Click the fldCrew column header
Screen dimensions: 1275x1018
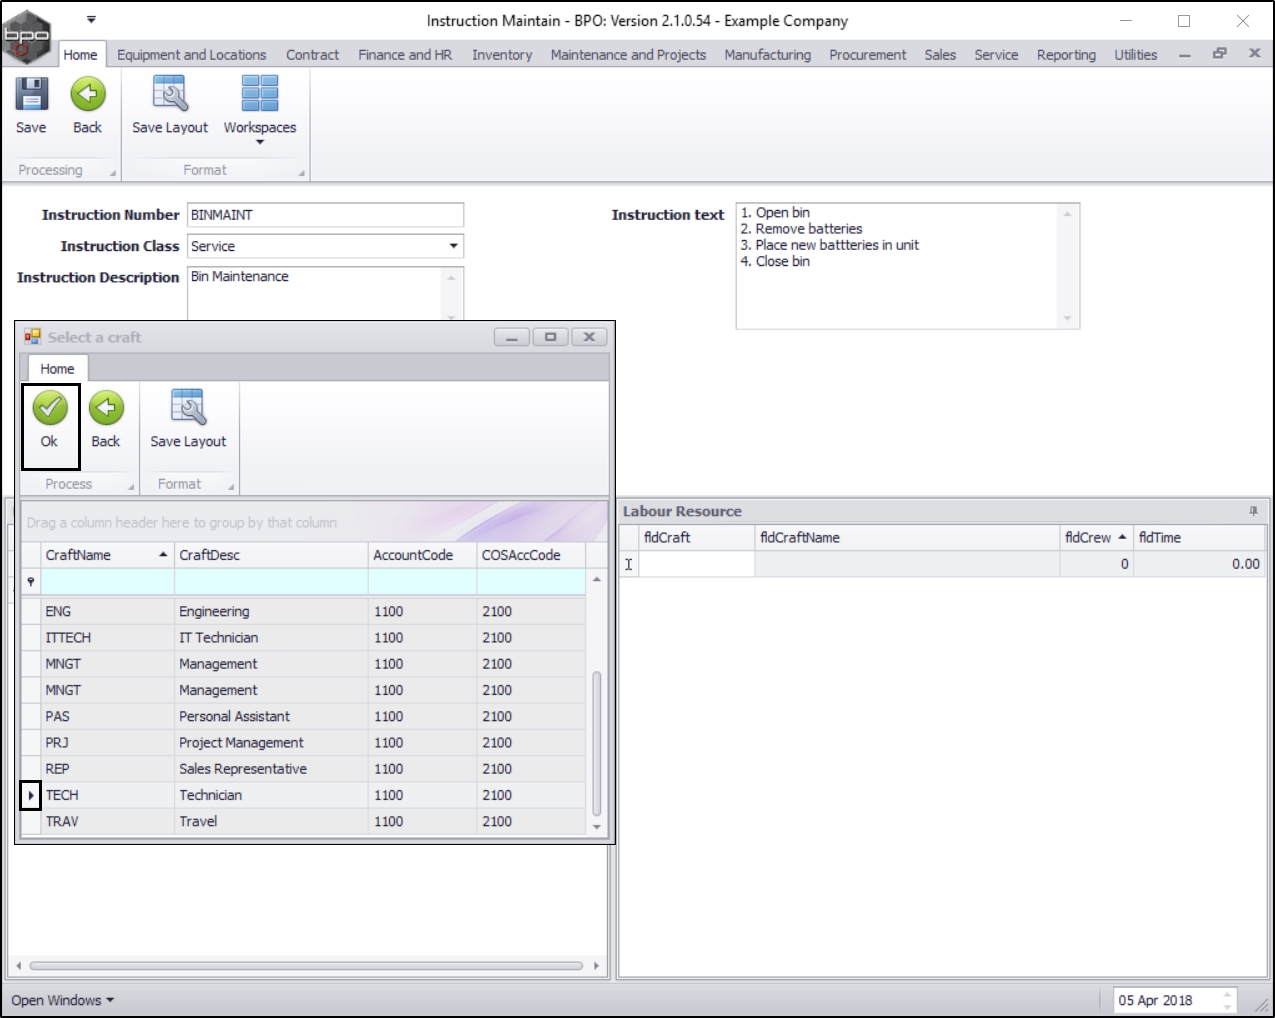[x=1088, y=537]
